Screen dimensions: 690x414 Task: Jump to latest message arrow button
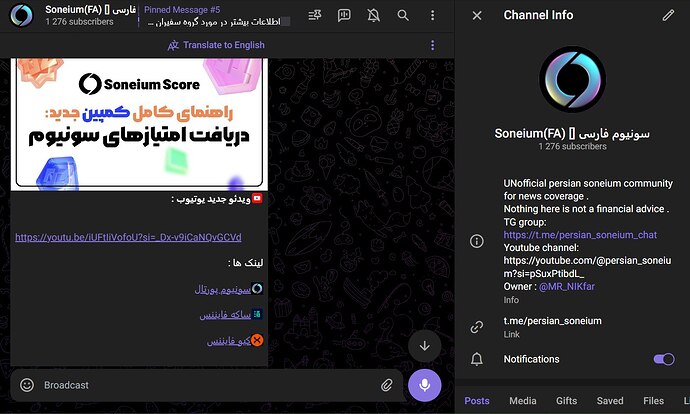point(424,346)
